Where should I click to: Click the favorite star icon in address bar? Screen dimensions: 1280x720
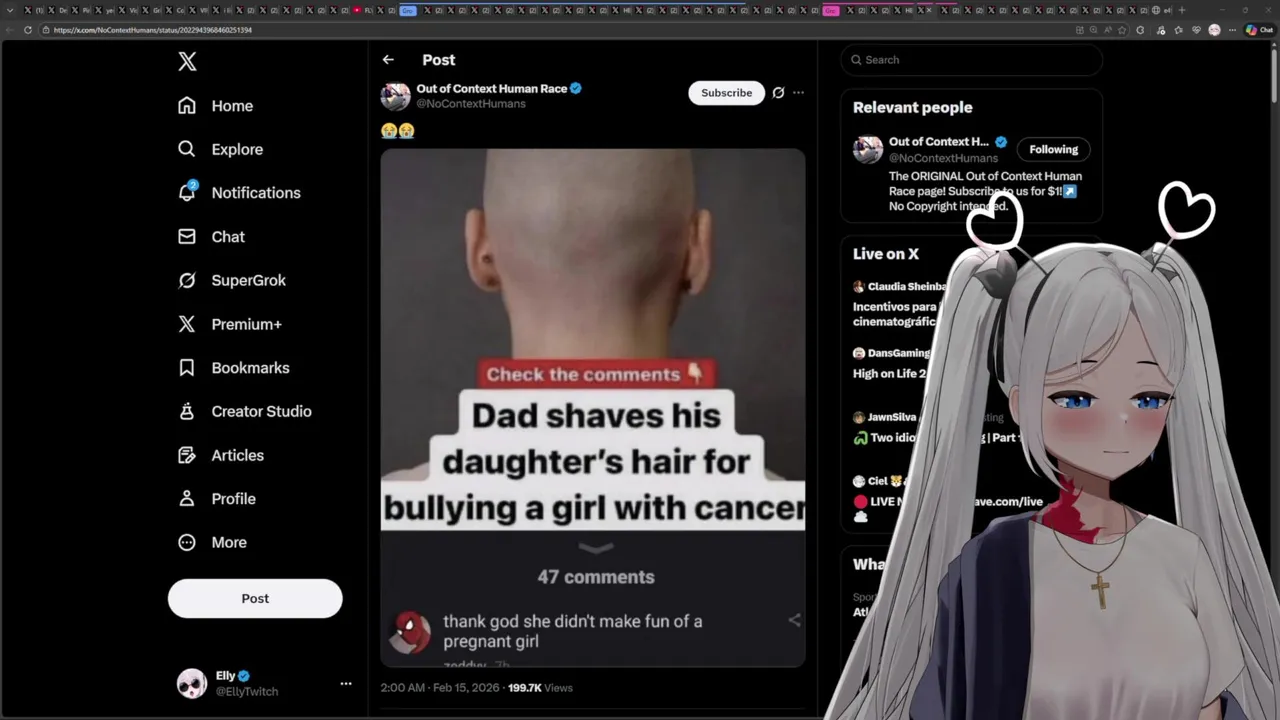tap(1123, 30)
